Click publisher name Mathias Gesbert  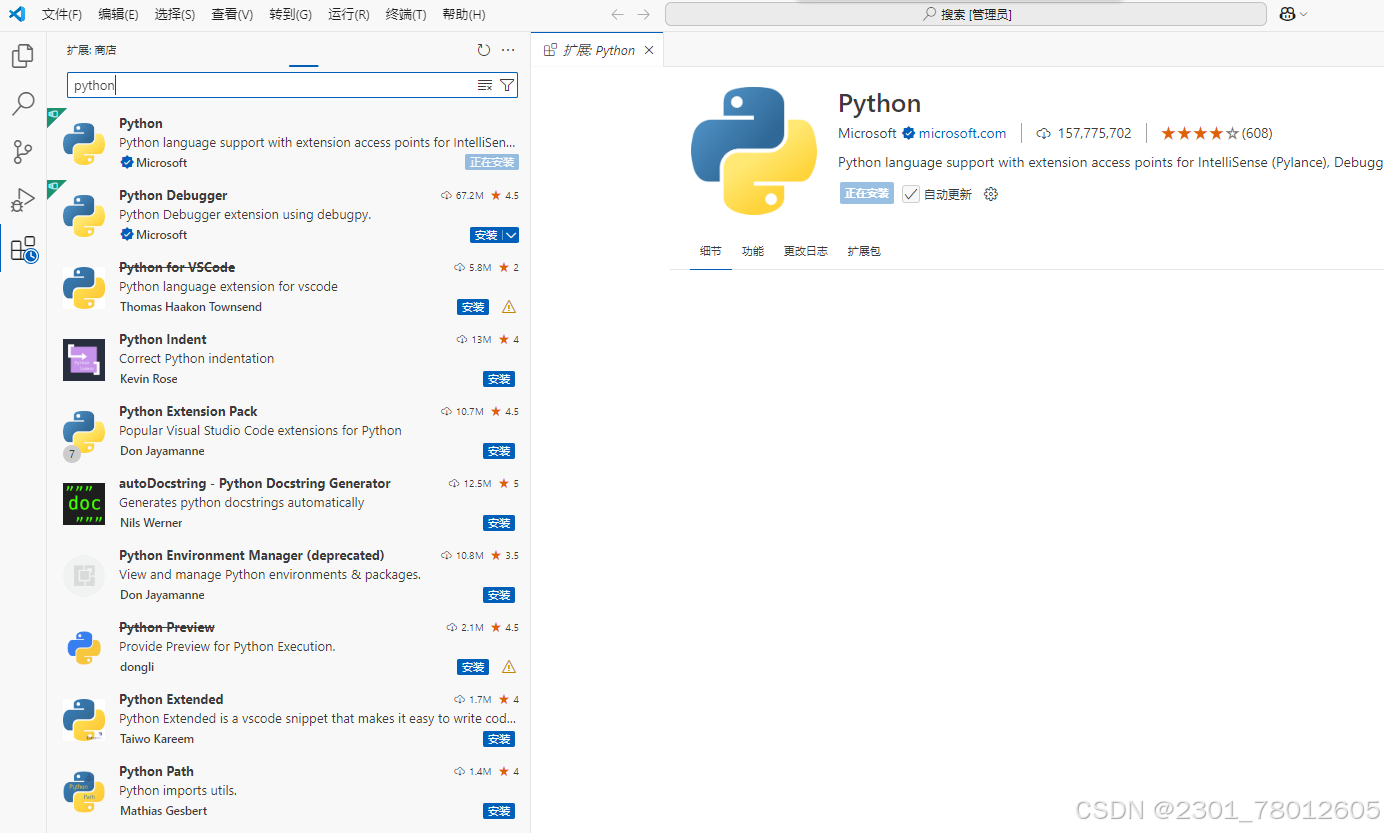point(164,811)
